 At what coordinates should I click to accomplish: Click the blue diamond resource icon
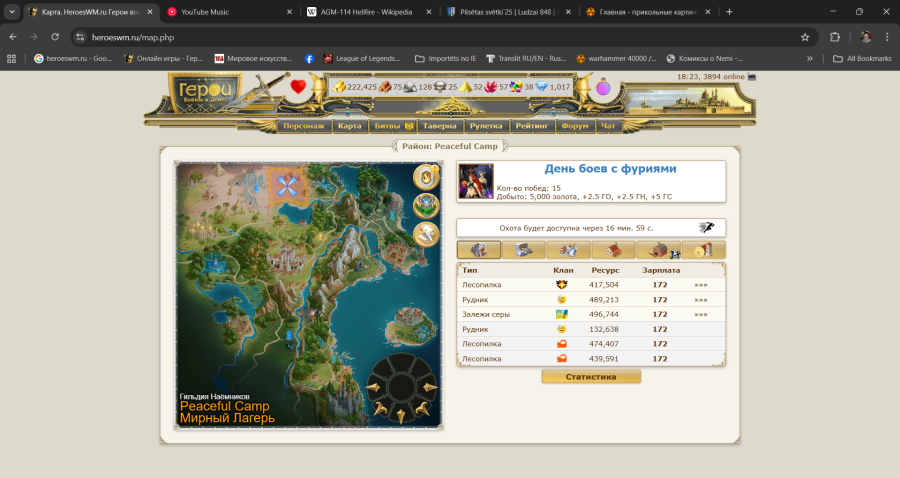click(x=542, y=87)
